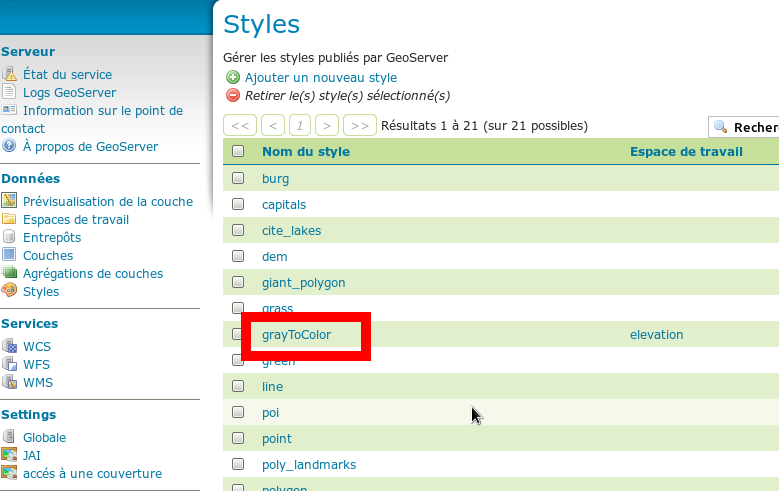
Task: Go to first page with << button
Action: [240, 125]
